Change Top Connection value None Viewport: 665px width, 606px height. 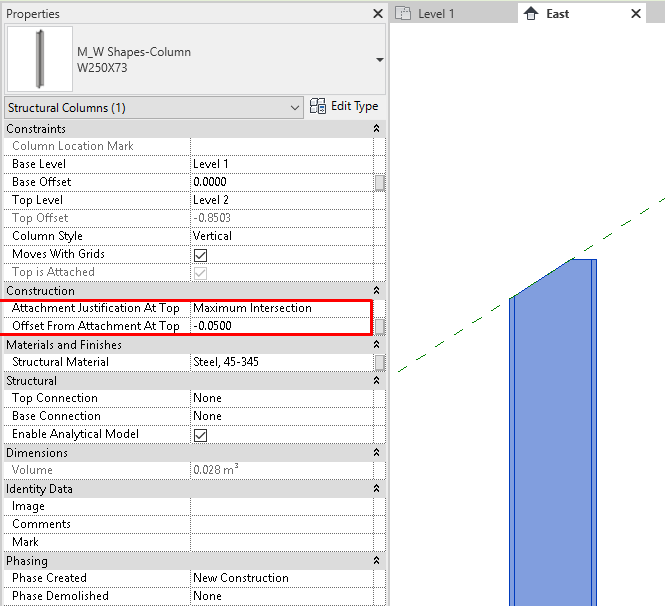[282, 398]
